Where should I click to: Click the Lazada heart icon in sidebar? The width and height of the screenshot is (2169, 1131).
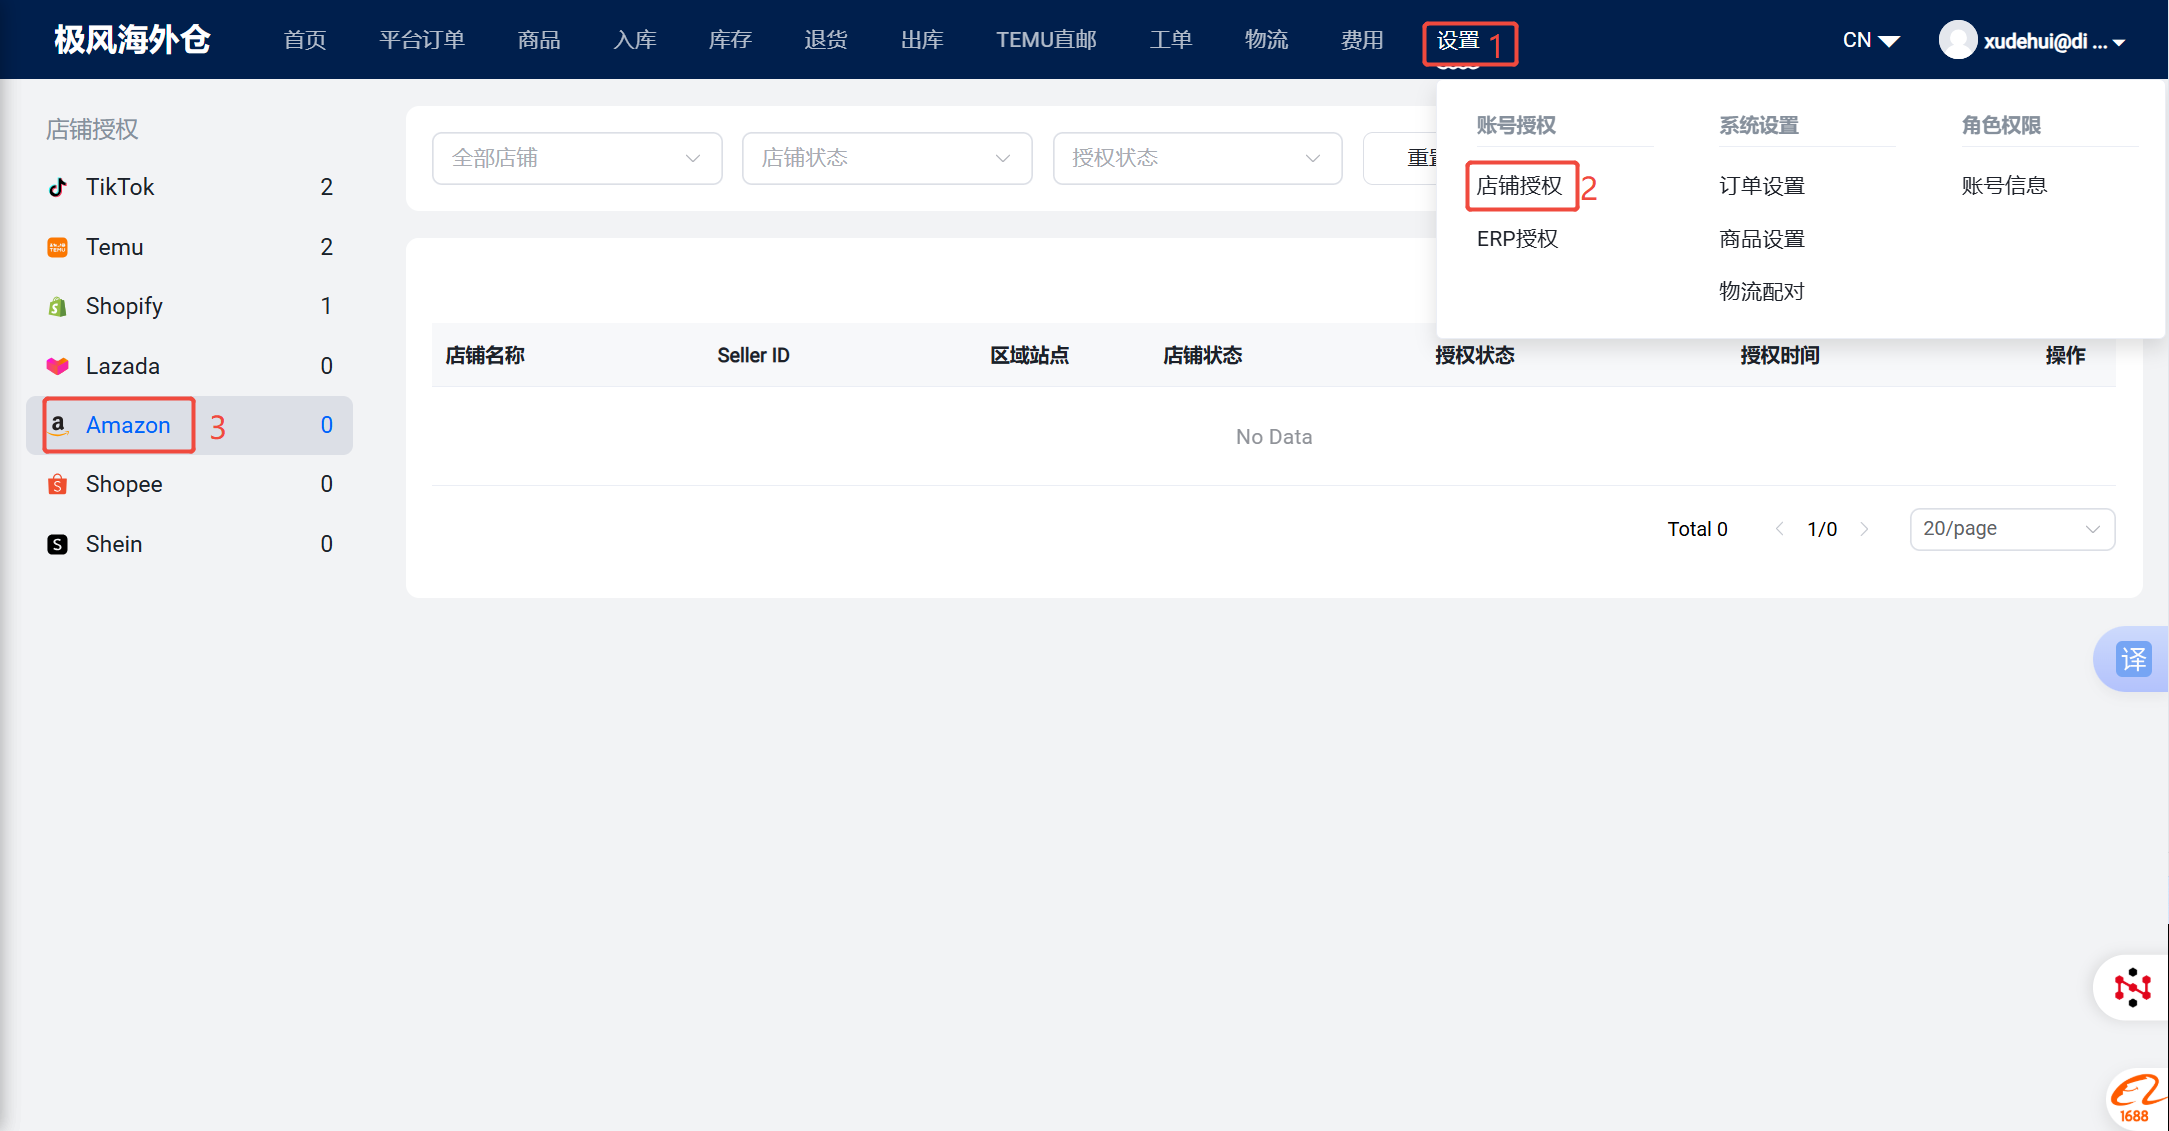58,366
